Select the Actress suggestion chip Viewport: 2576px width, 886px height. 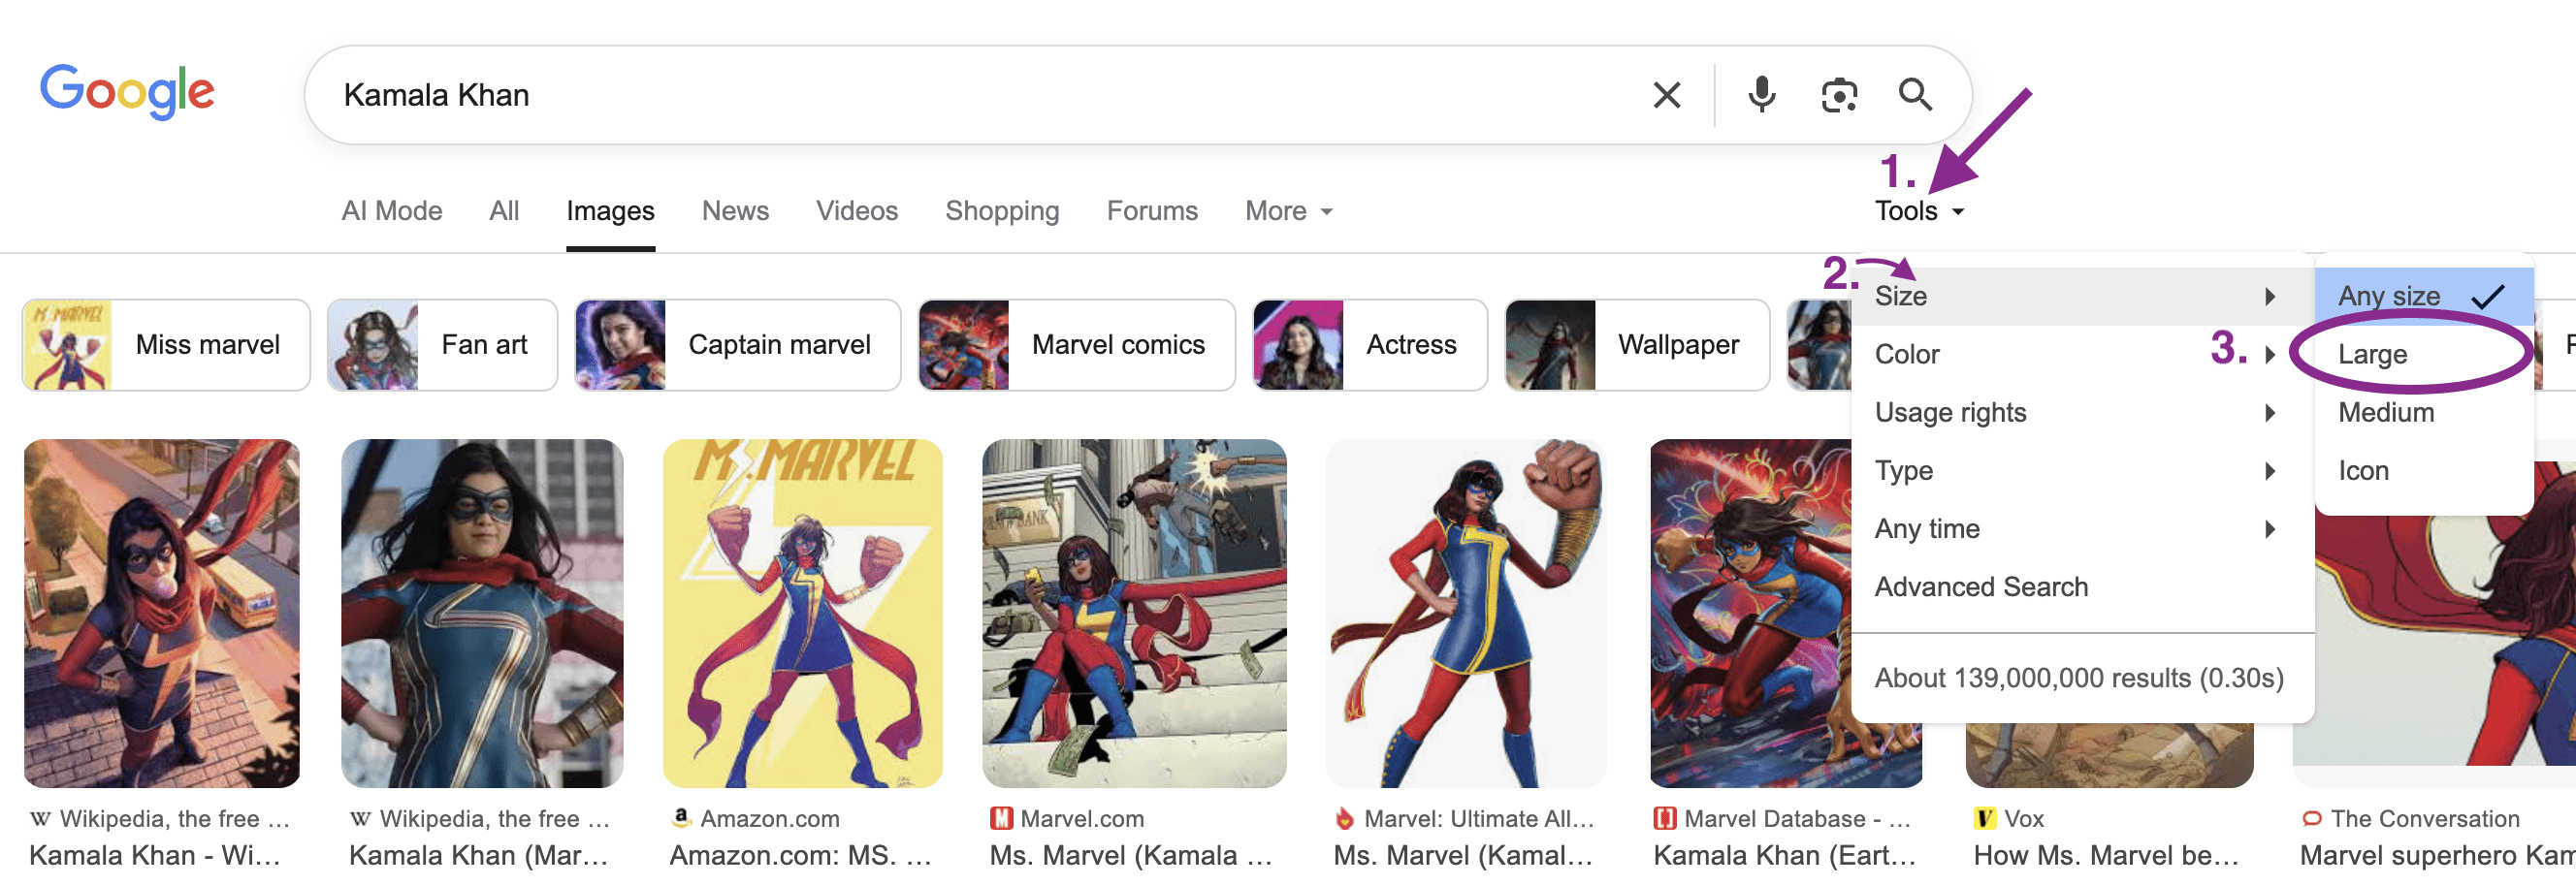1369,345
